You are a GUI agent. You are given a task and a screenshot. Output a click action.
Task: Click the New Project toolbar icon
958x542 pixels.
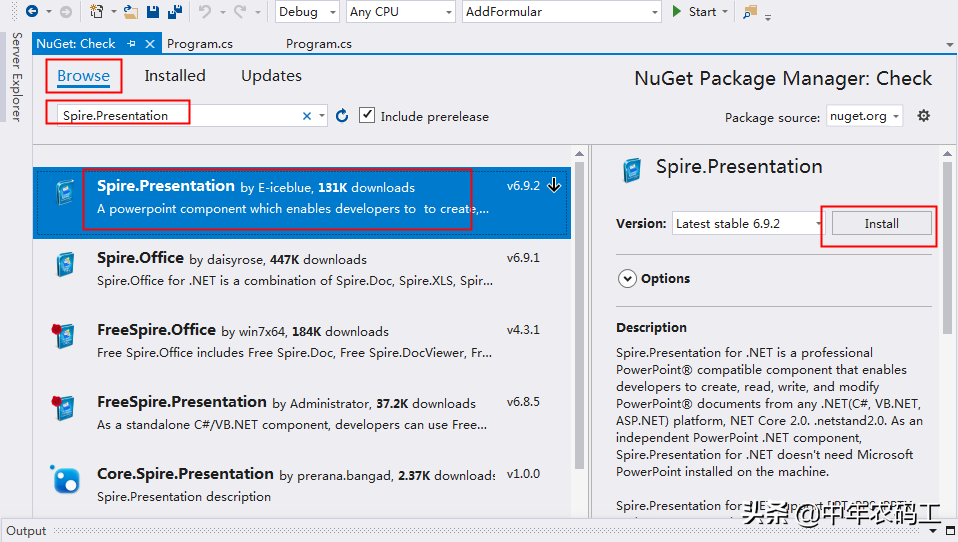(x=97, y=12)
